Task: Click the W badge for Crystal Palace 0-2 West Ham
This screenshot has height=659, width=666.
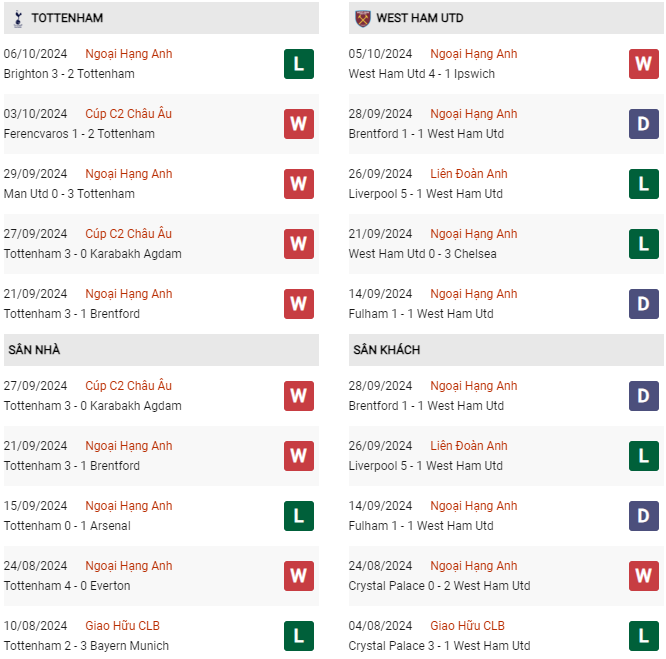Action: (643, 576)
